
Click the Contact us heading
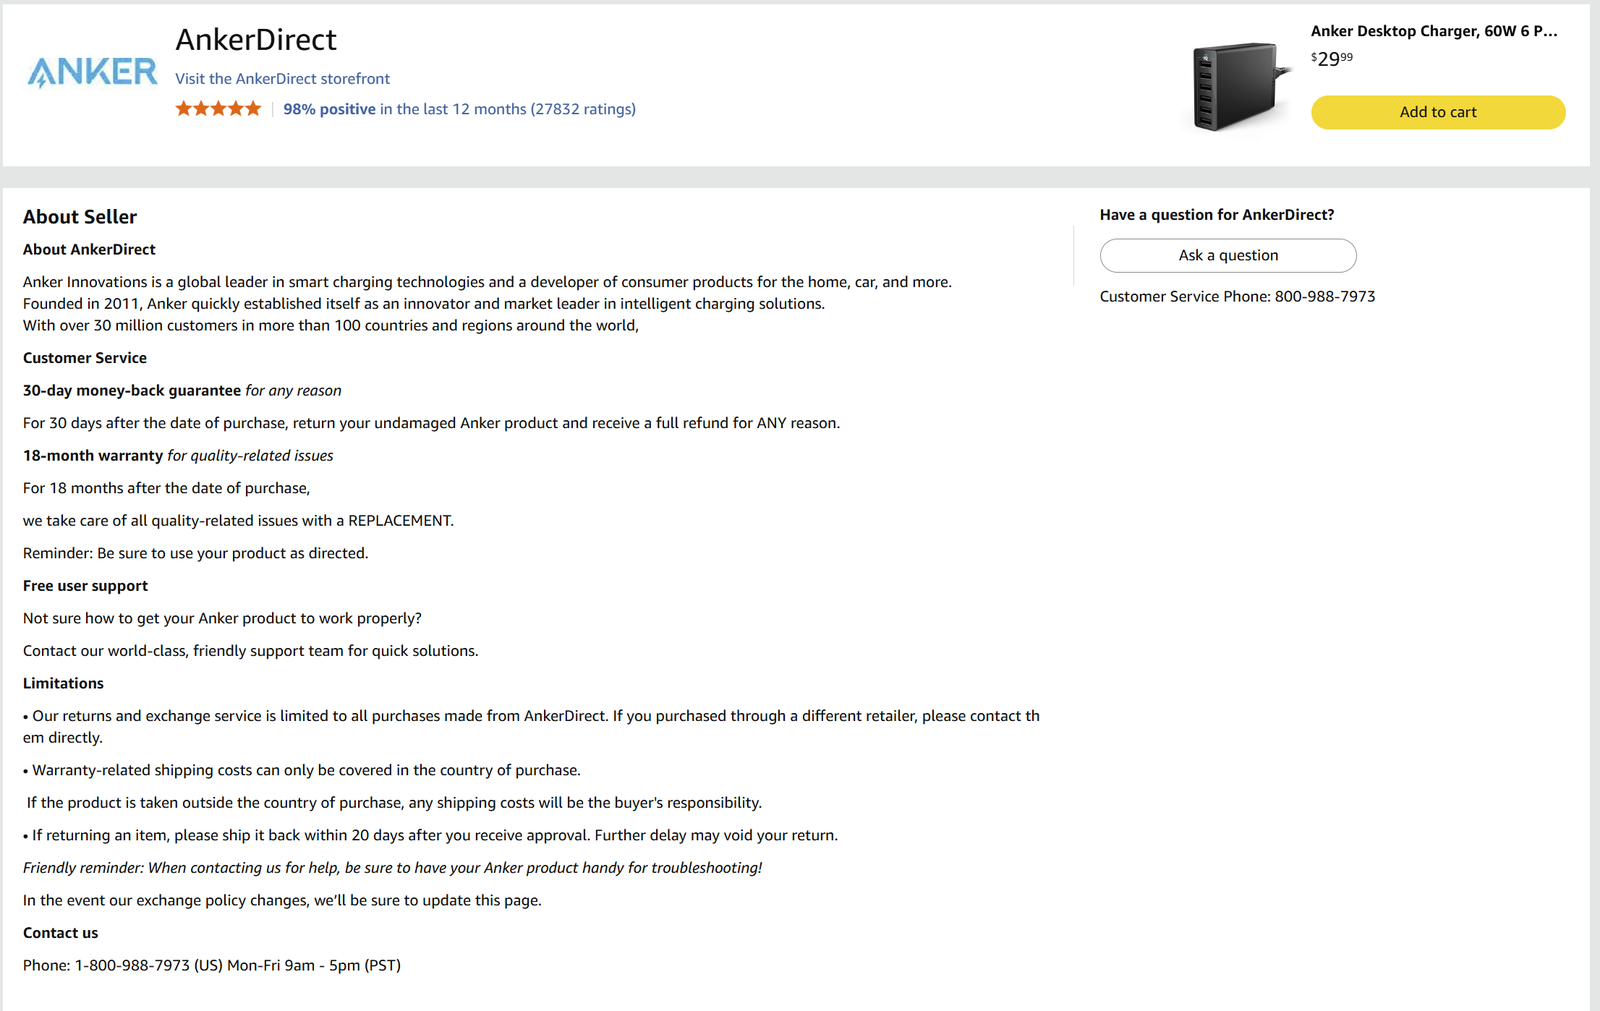(61, 933)
